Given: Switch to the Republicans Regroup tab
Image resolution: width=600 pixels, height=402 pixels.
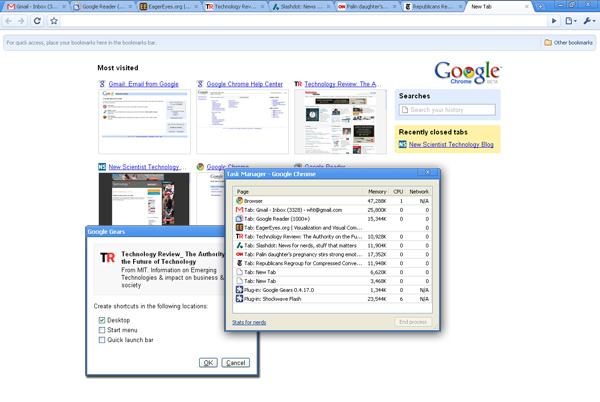Looking at the screenshot, I should point(432,7).
